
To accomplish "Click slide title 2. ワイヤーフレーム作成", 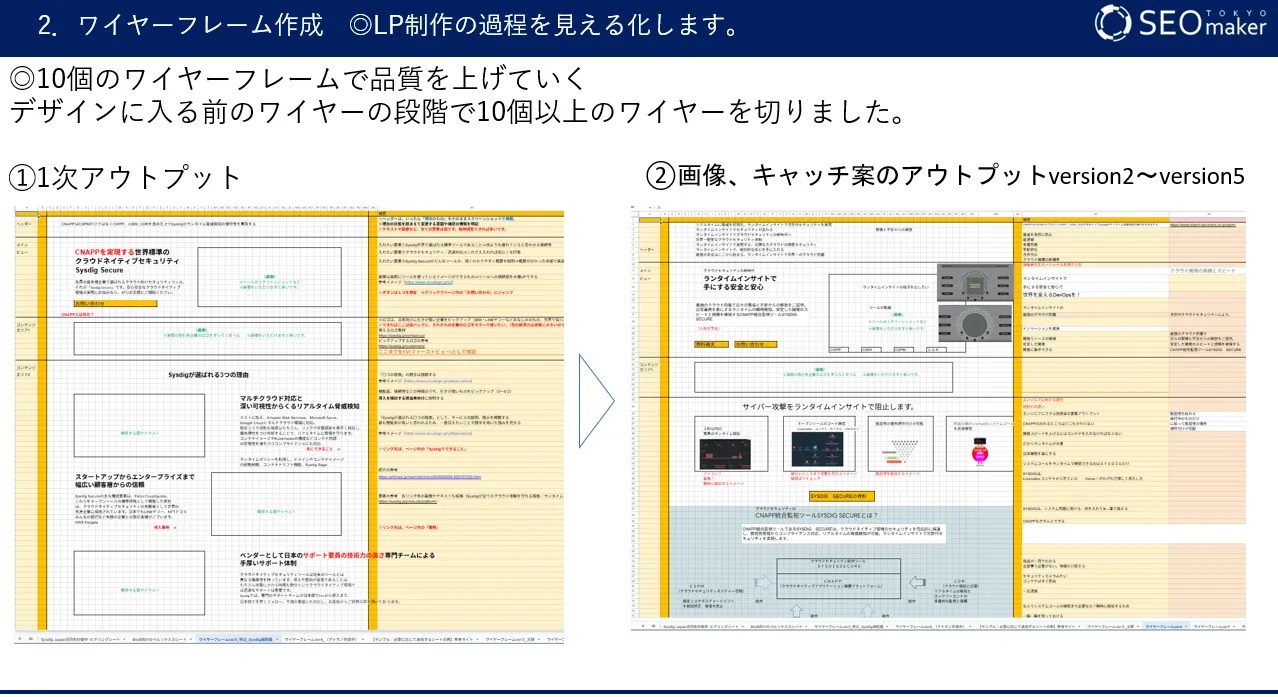I will [x=180, y=26].
